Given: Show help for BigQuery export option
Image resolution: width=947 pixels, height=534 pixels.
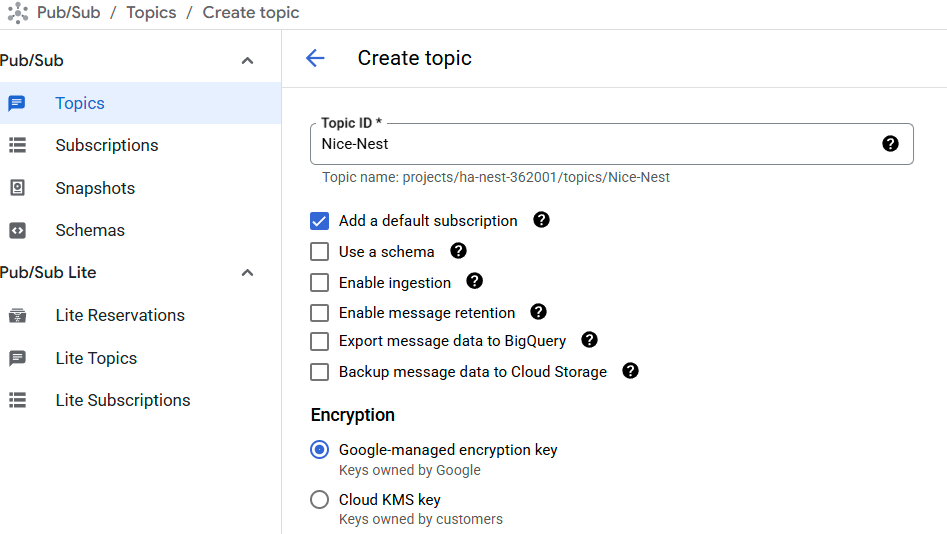Looking at the screenshot, I should click(589, 340).
